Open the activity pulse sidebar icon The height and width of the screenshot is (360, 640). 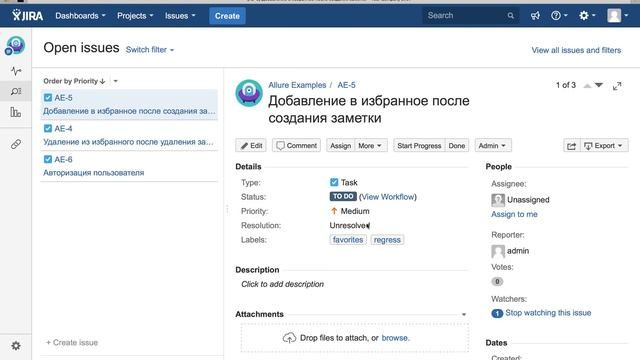[16, 71]
